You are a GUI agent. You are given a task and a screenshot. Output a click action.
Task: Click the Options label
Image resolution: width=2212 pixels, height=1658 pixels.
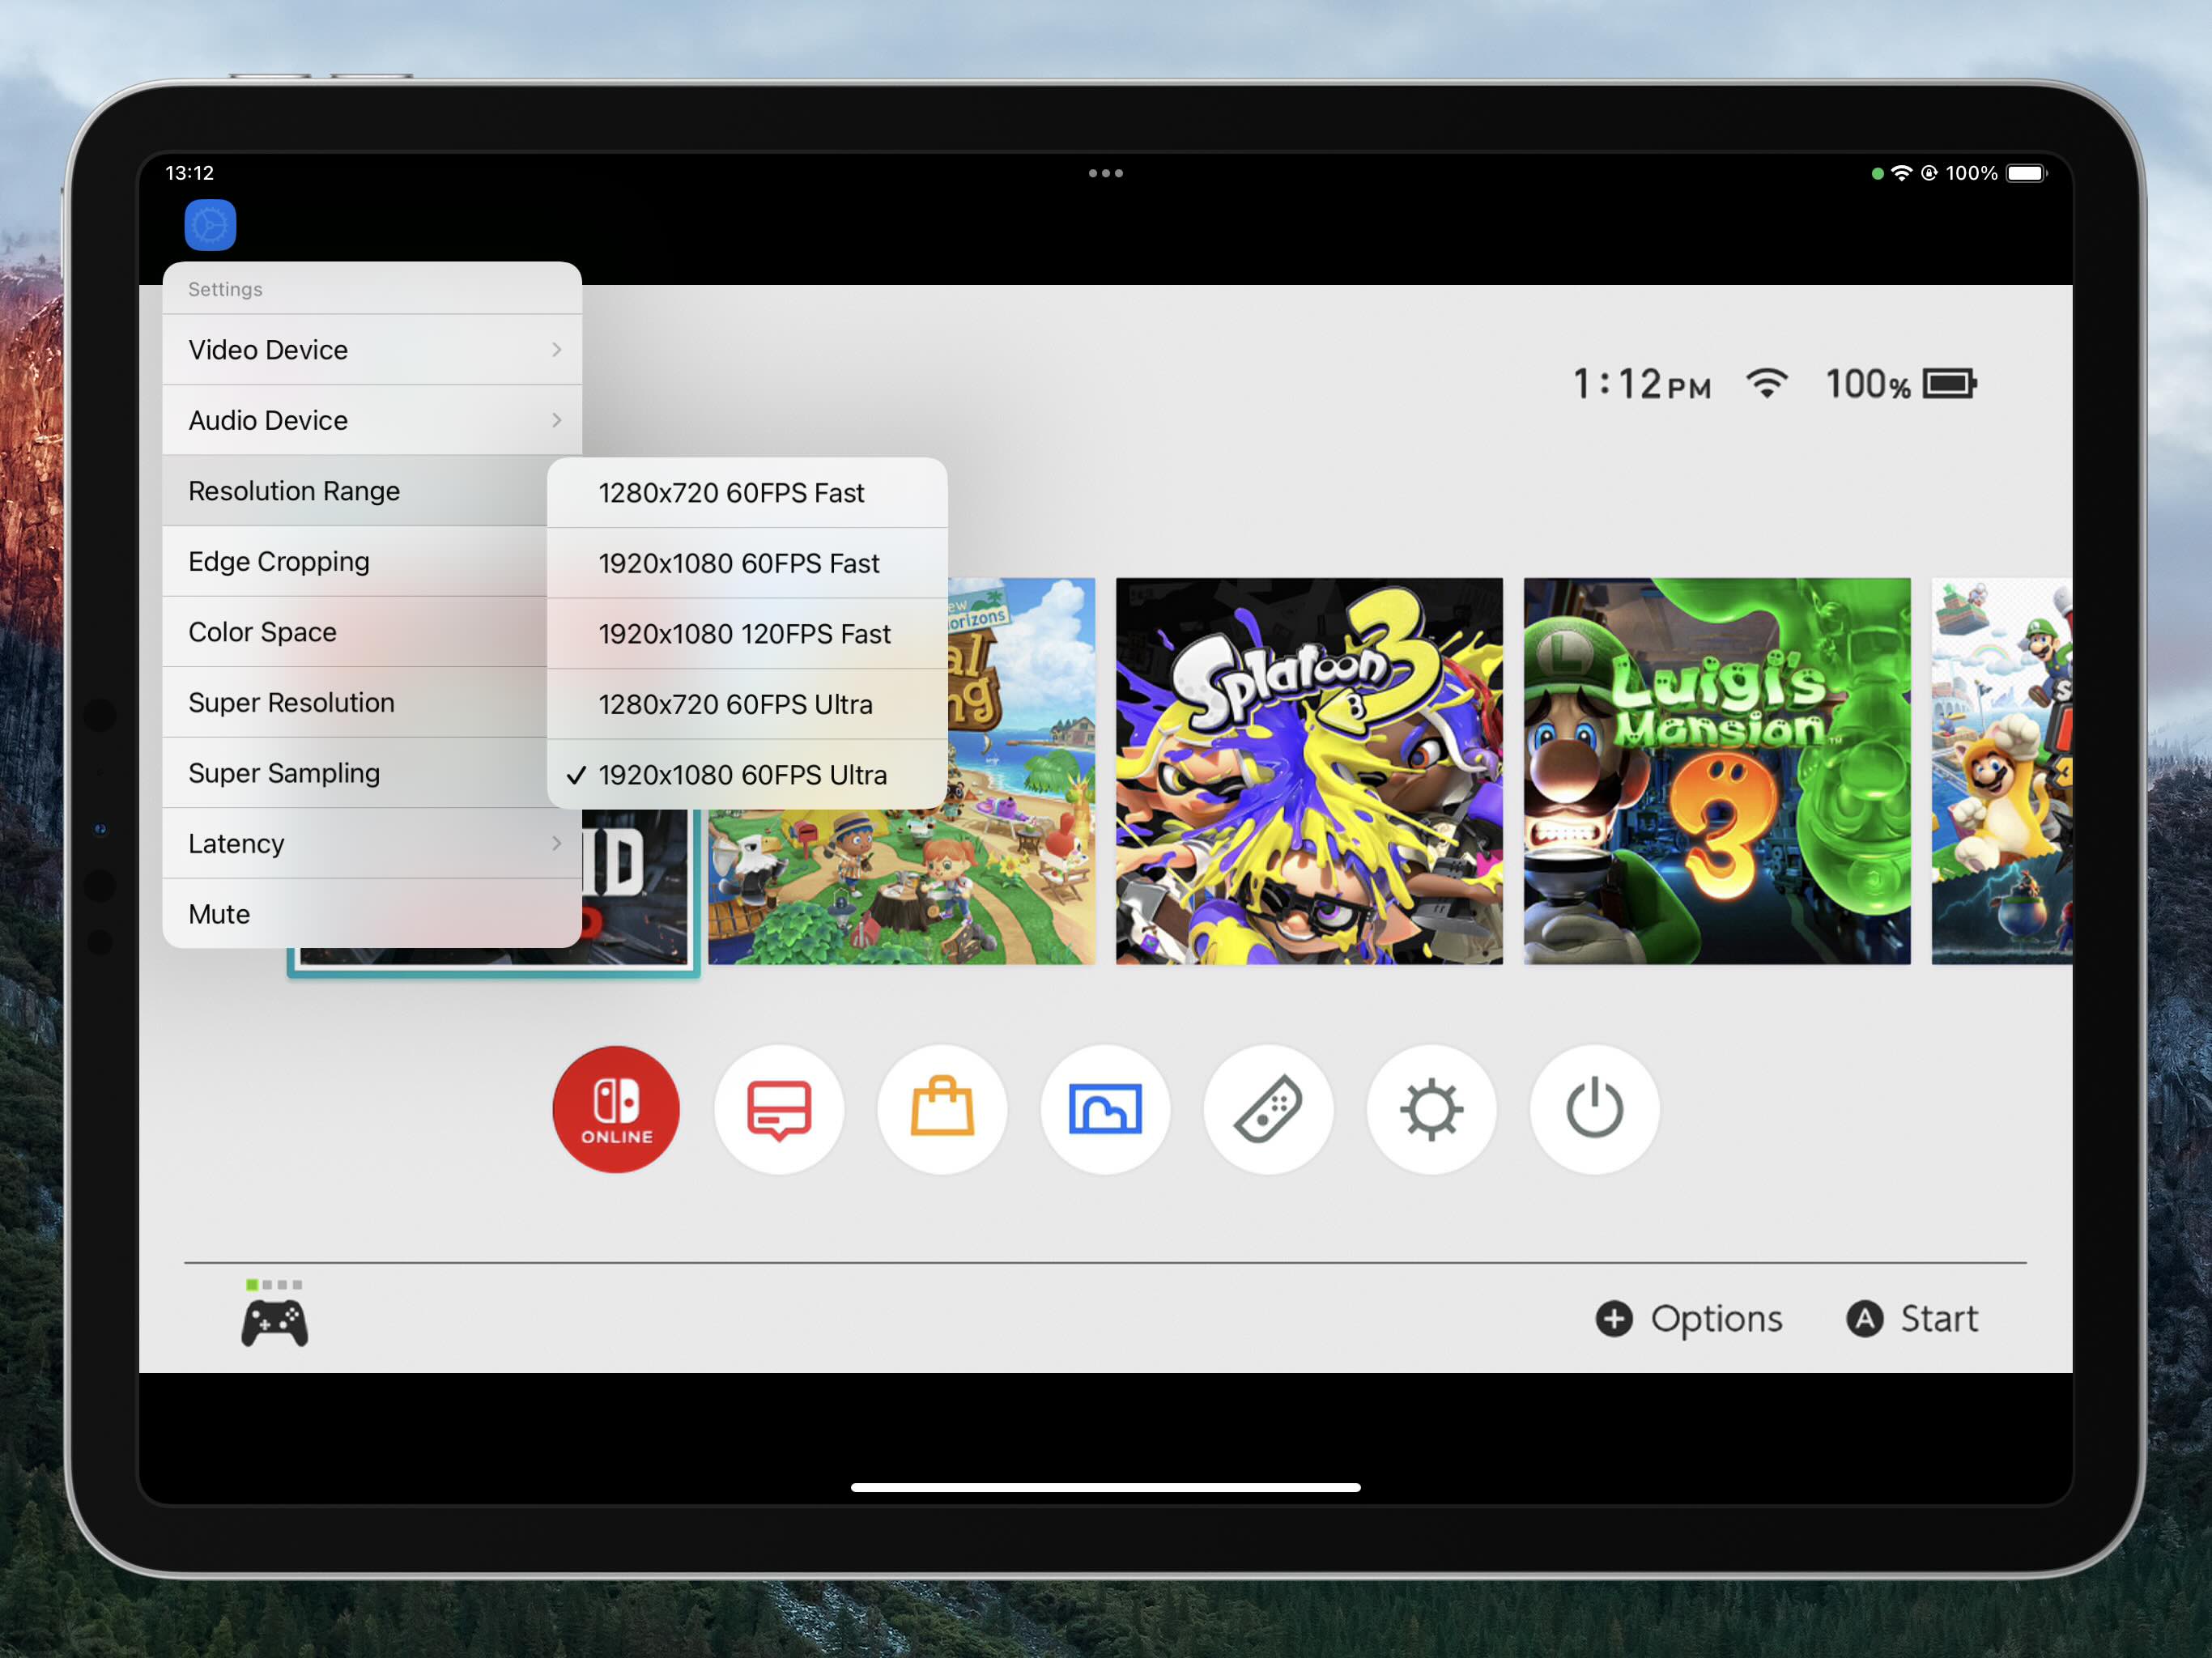1716,1319
